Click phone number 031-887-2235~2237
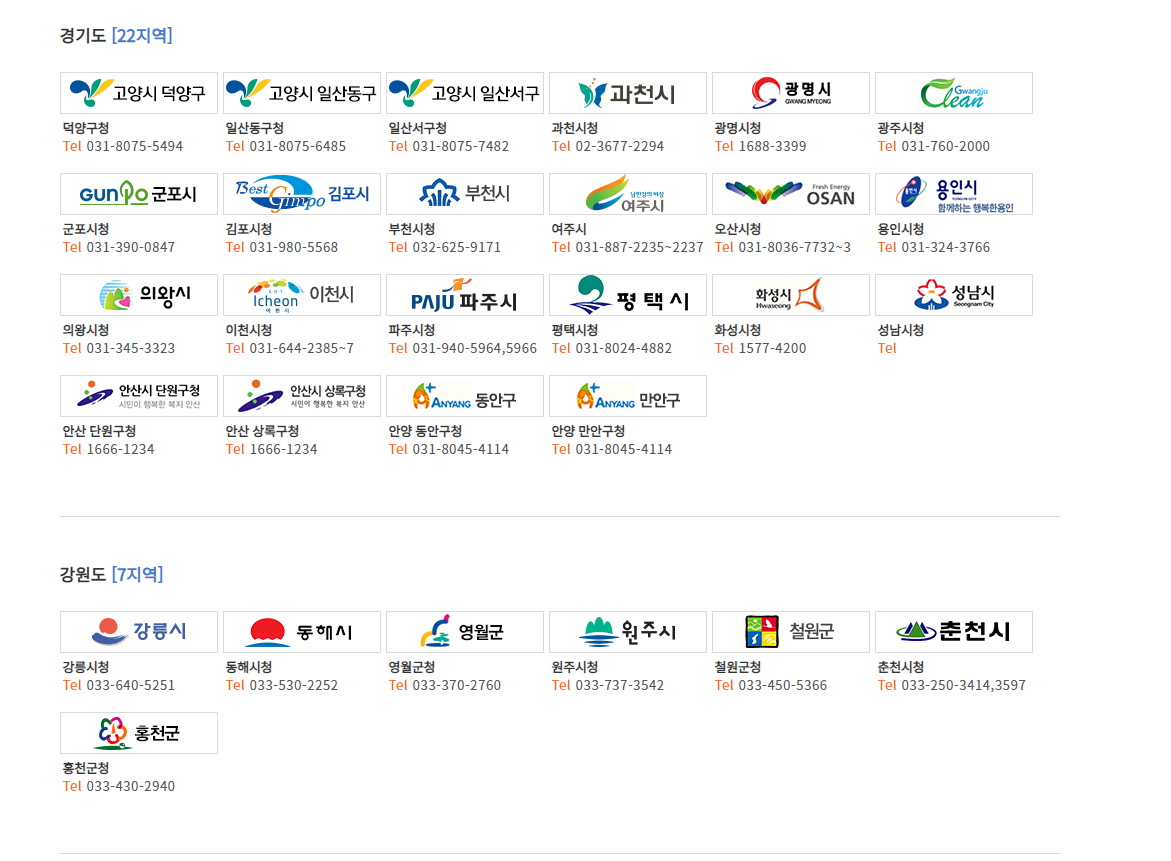Viewport: 1171px width, 861px height. pyautogui.click(x=639, y=247)
